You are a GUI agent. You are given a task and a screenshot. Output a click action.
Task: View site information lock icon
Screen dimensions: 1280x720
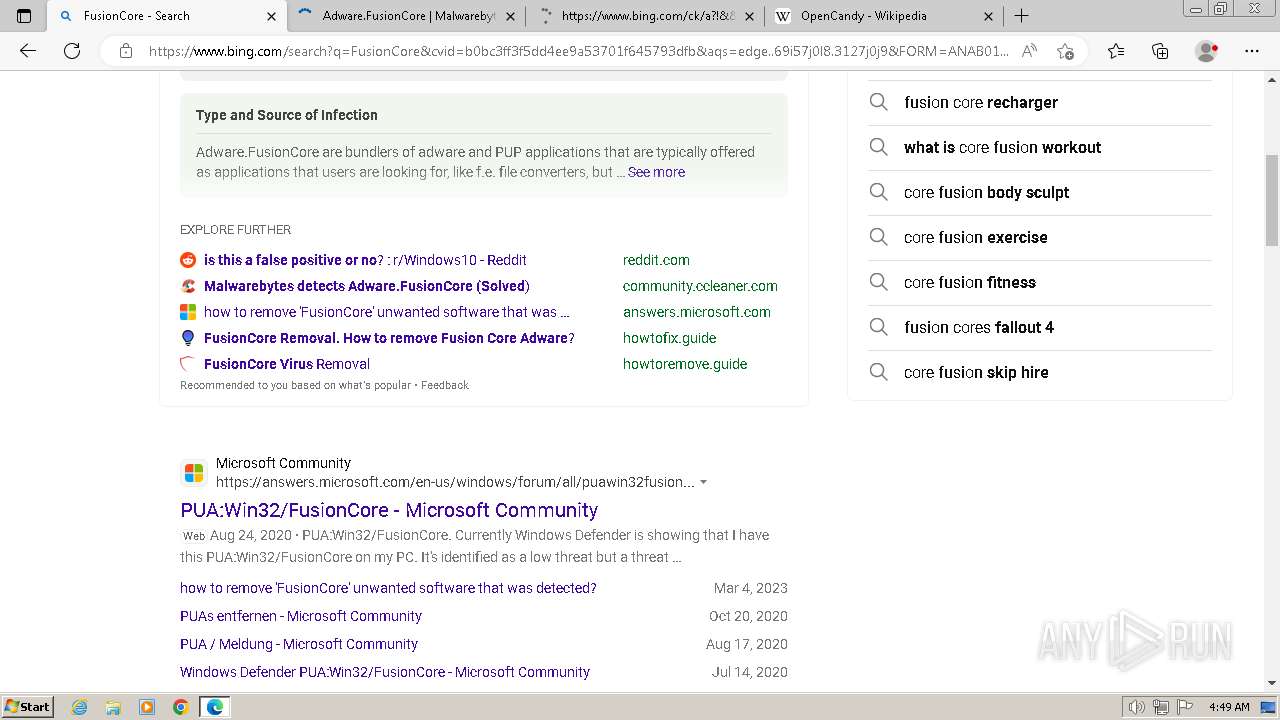[126, 51]
